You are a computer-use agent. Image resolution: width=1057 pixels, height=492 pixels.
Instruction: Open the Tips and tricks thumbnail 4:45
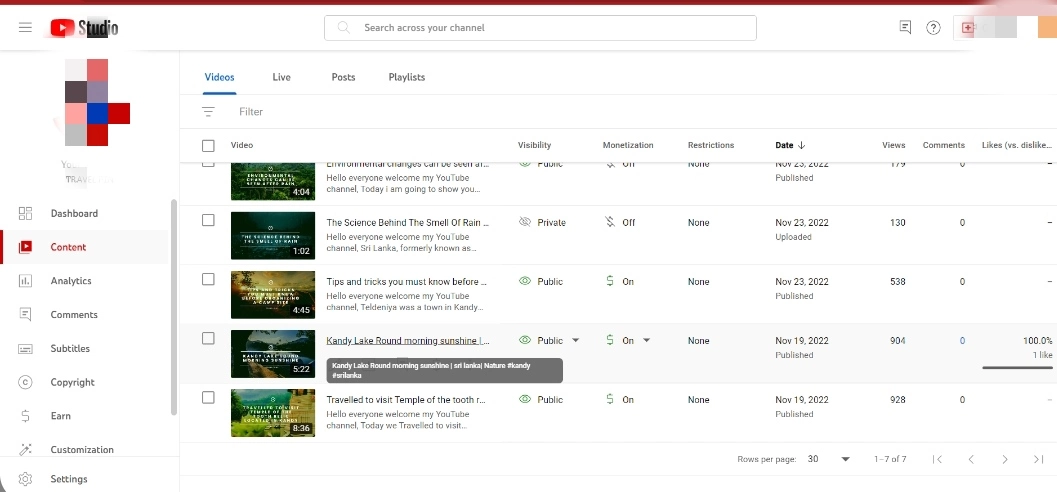tap(272, 295)
